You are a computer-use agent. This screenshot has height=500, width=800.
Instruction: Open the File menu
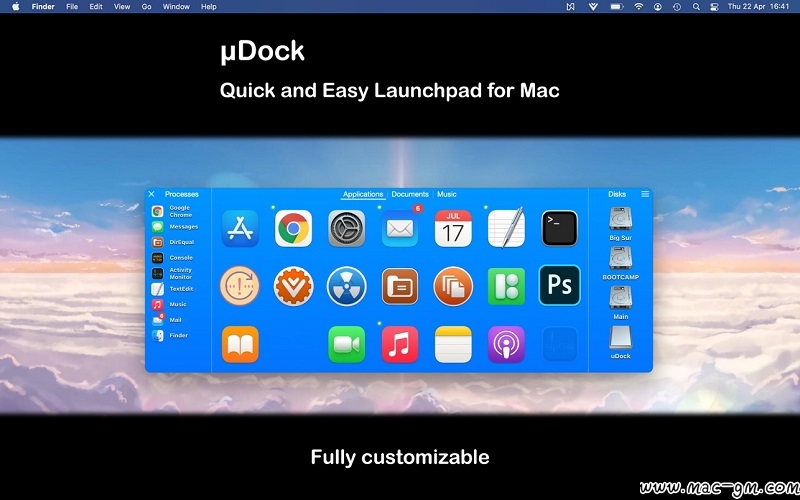click(72, 7)
